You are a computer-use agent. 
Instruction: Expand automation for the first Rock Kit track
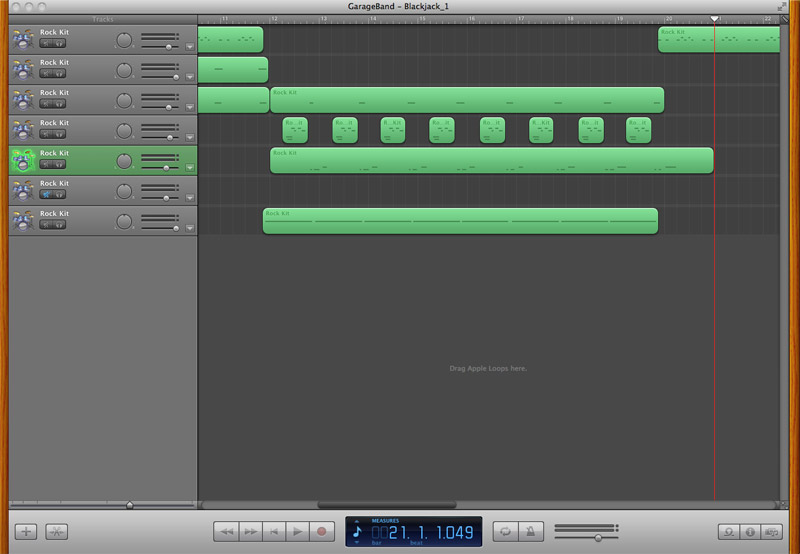coord(190,47)
